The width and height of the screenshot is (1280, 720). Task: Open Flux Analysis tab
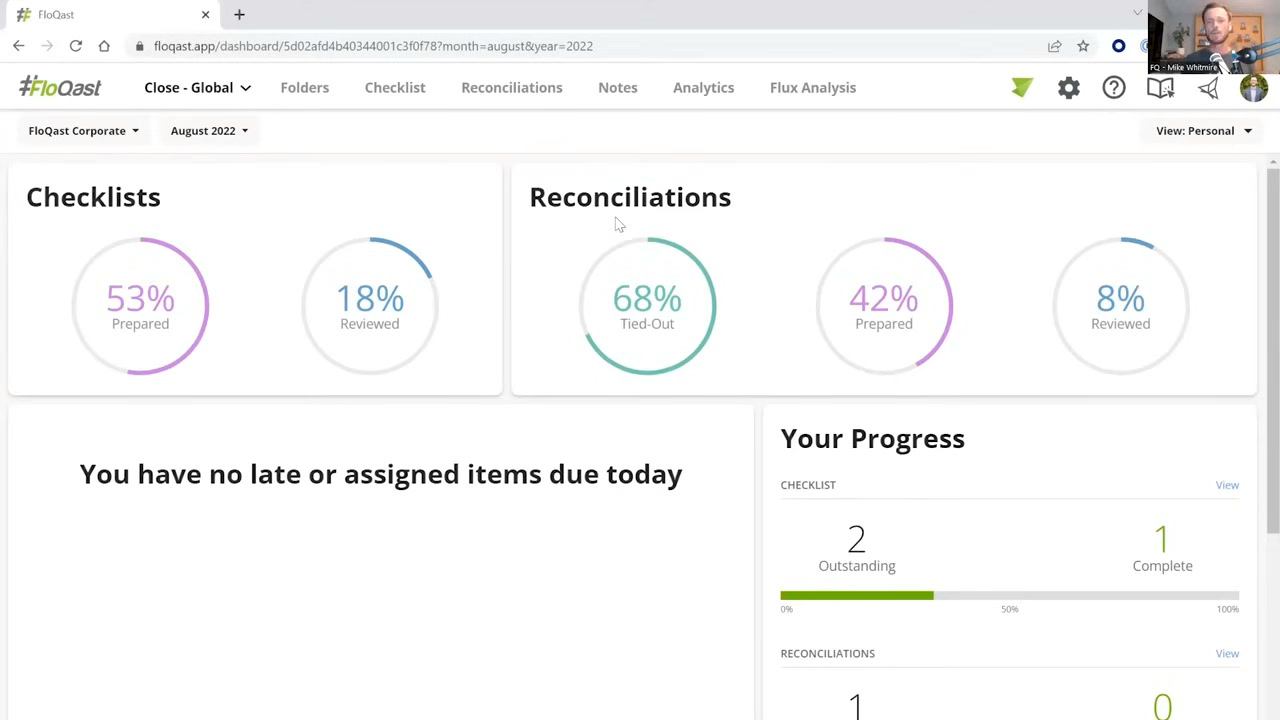(x=813, y=88)
